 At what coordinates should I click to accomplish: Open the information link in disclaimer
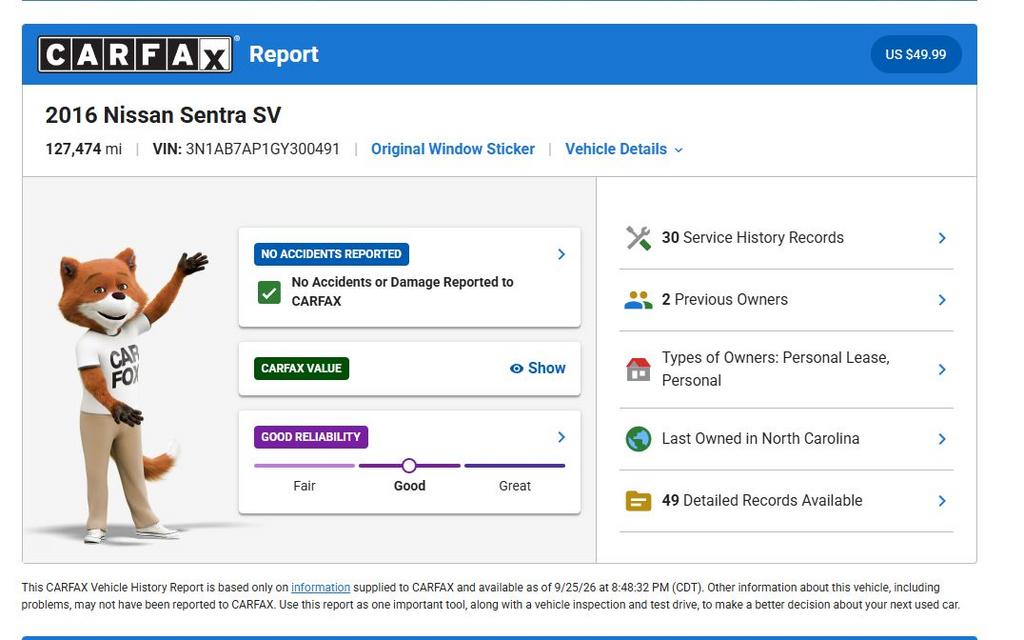point(320,588)
